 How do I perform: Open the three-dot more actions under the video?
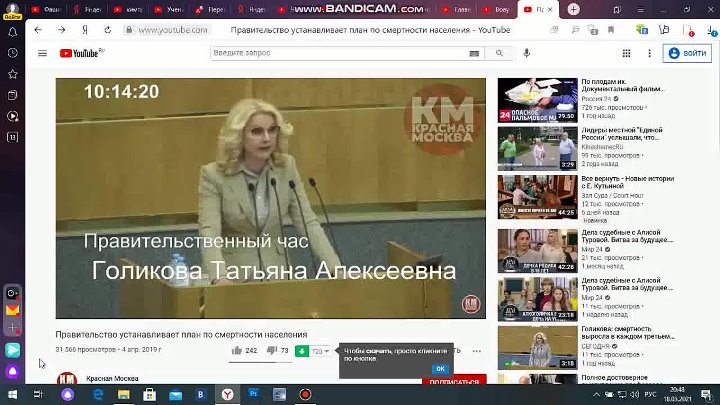coord(477,351)
